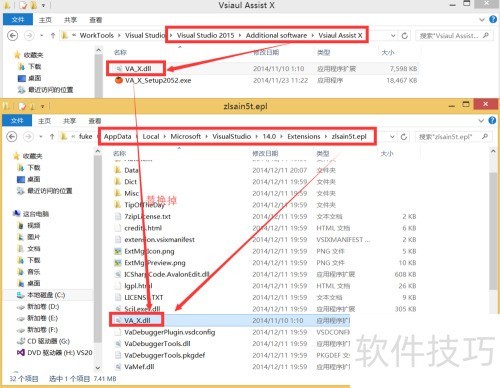Screen dimensions: 500x388
Task: Sort by 类型 column in zlsain5t.epl window
Action: coord(323,153)
